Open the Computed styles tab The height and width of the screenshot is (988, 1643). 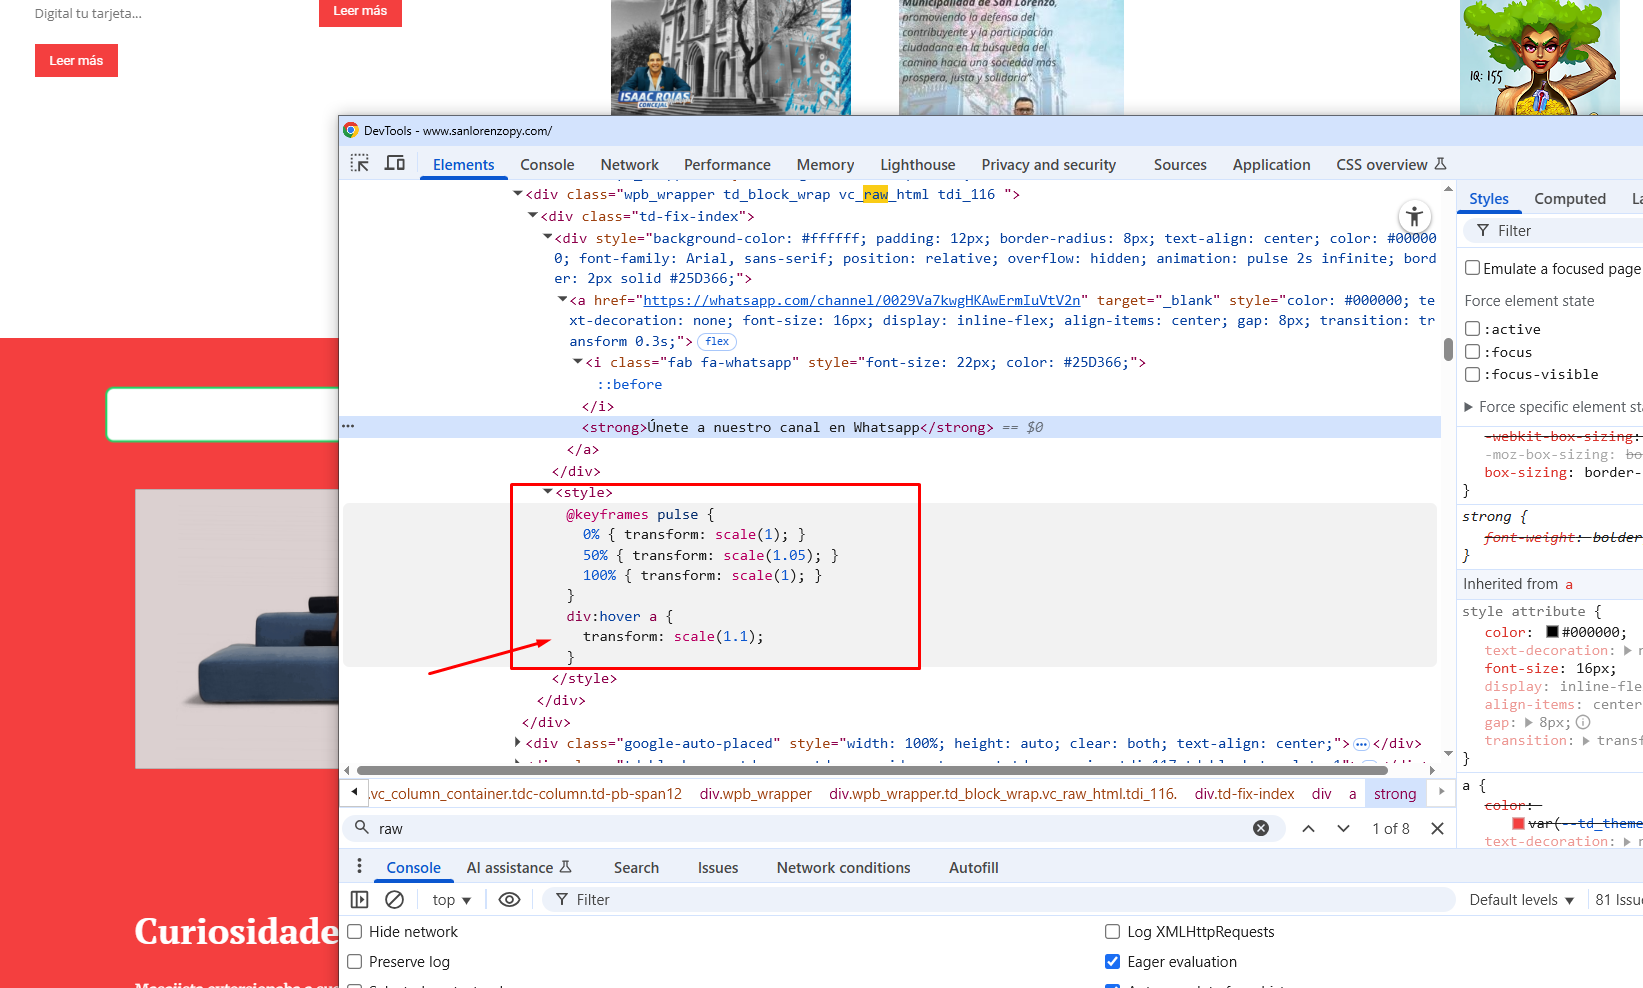point(1570,199)
